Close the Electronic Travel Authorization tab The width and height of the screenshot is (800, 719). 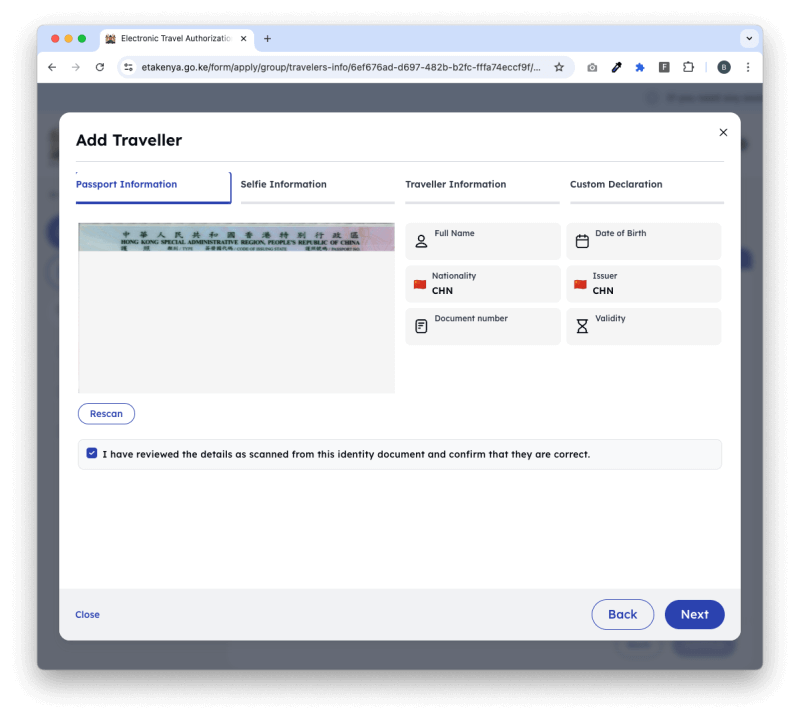[244, 39]
